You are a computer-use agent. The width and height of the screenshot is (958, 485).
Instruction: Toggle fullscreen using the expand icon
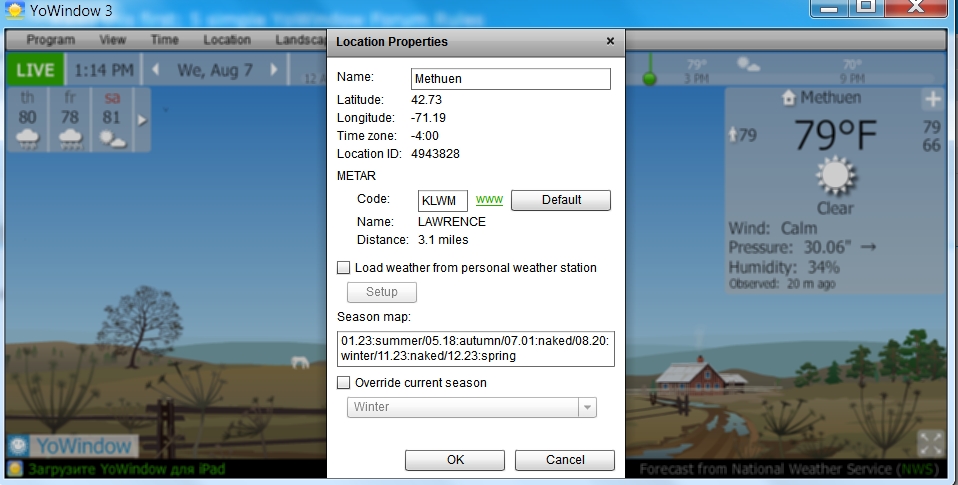[930, 443]
